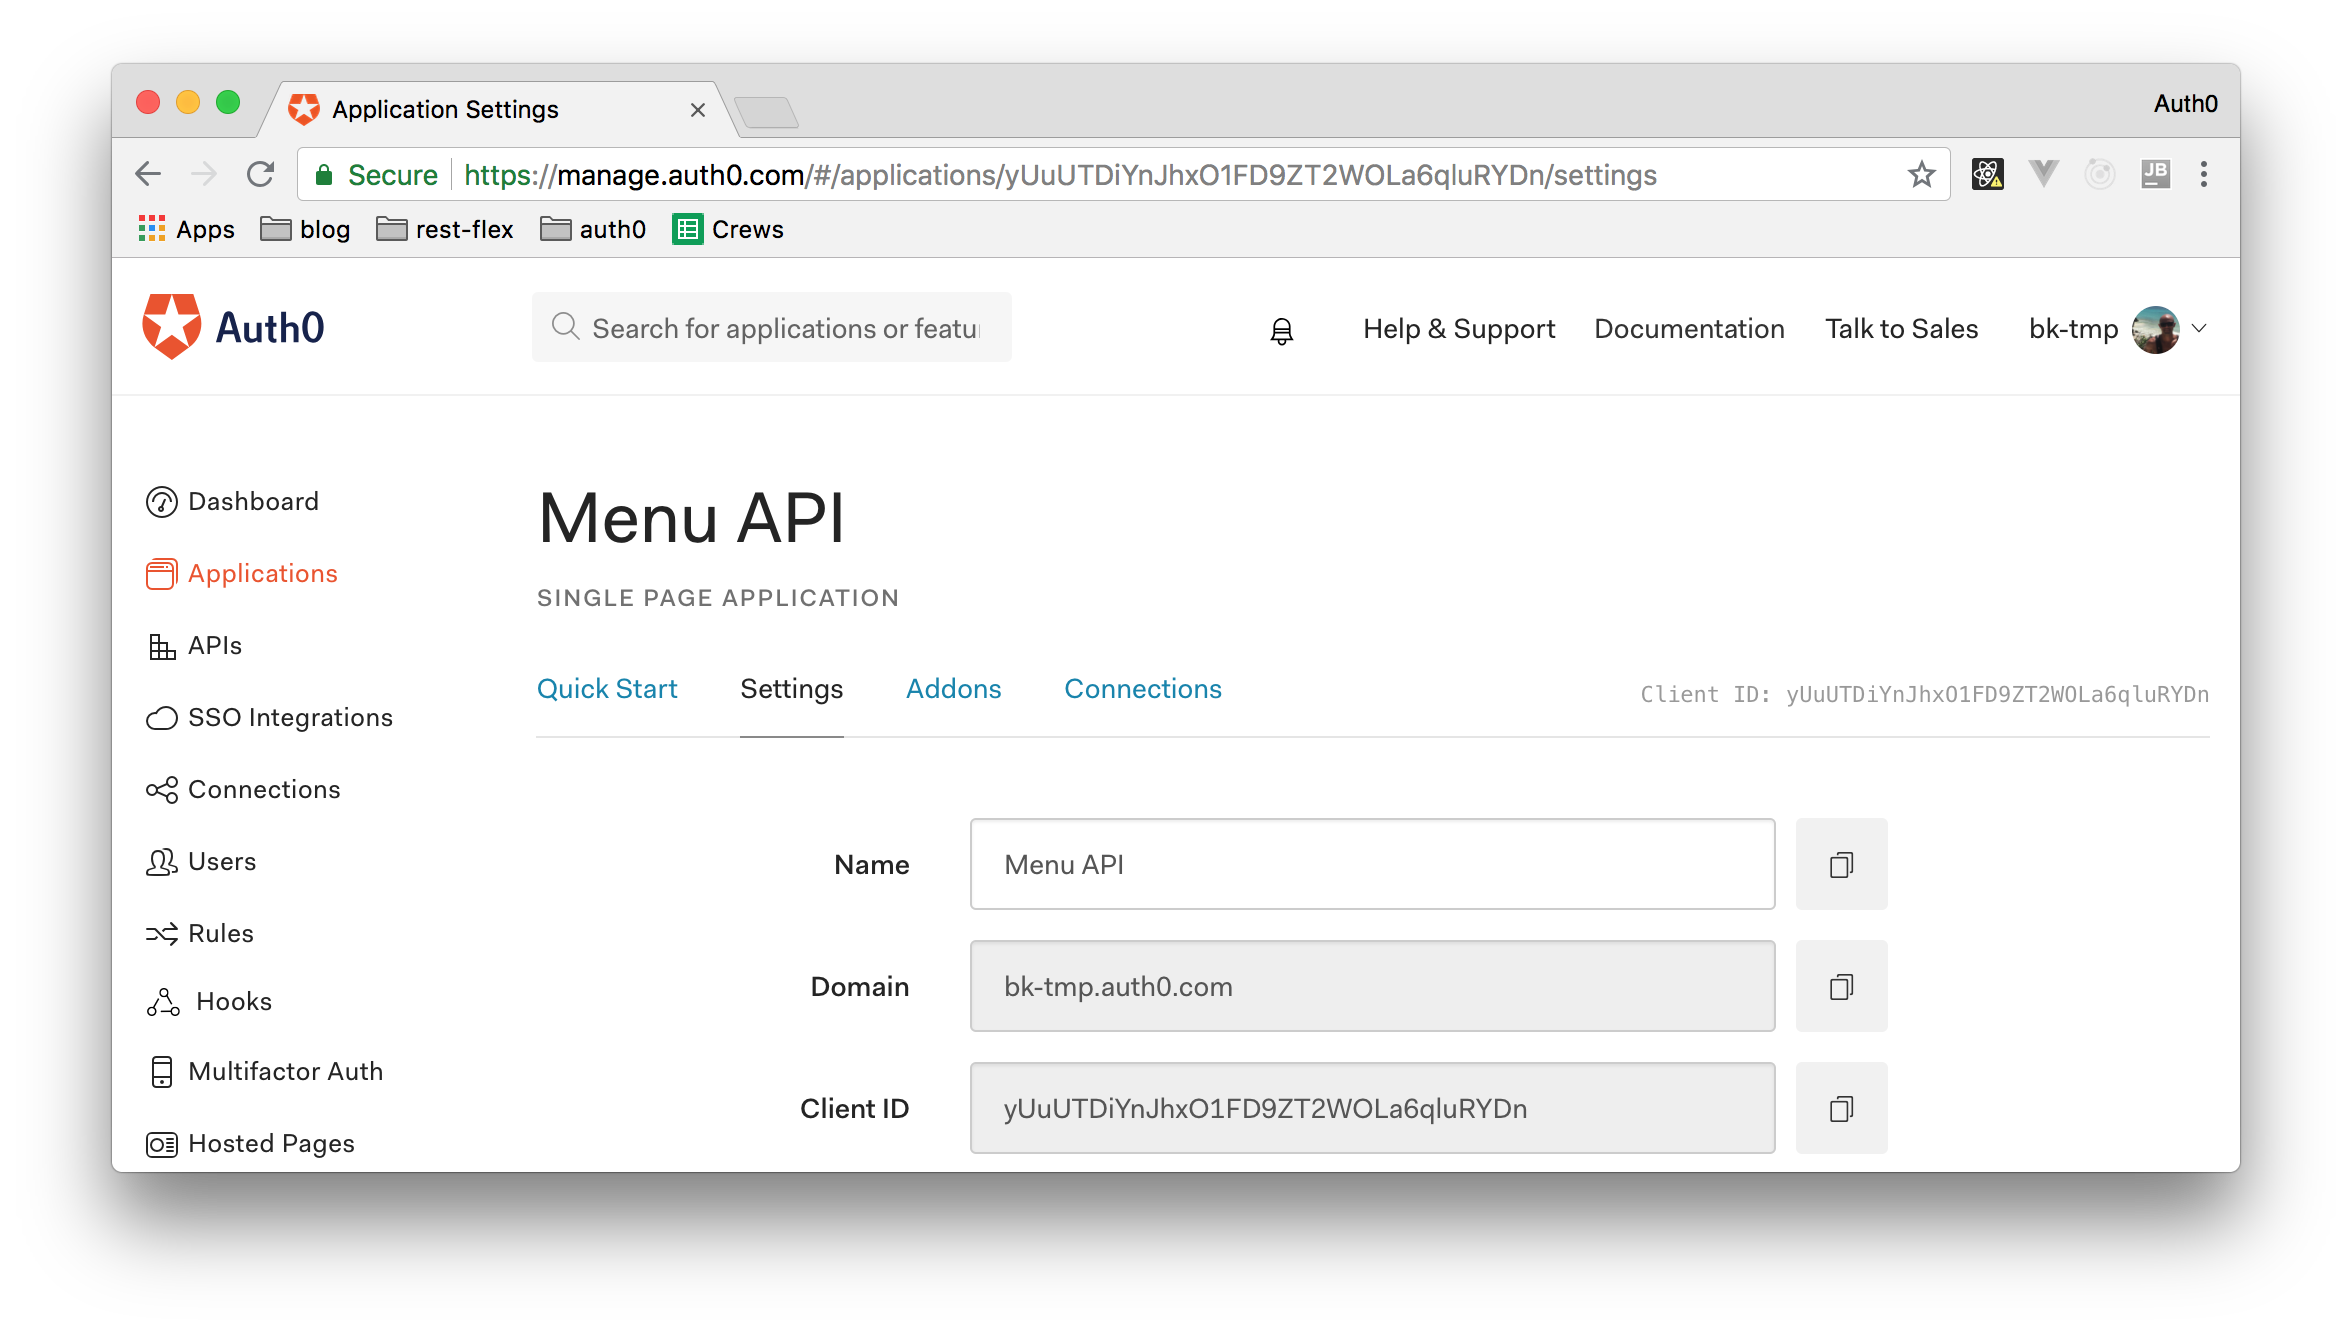
Task: Open Help & Support link
Action: coord(1458,329)
